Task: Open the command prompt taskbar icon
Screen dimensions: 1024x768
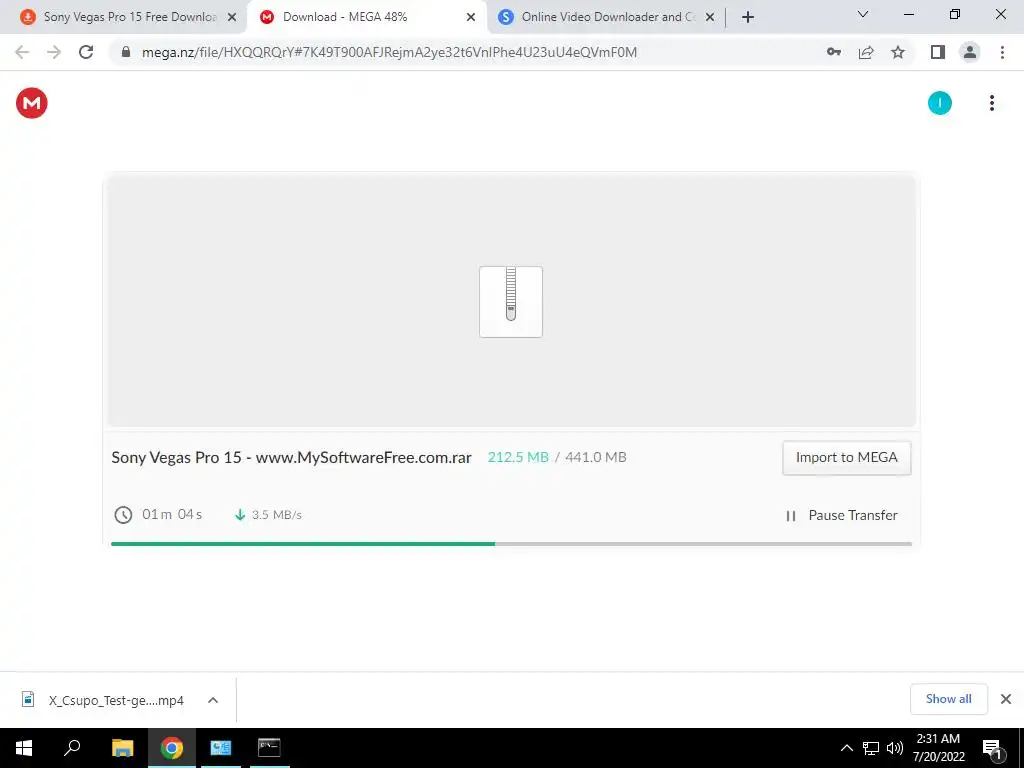Action: pos(269,748)
